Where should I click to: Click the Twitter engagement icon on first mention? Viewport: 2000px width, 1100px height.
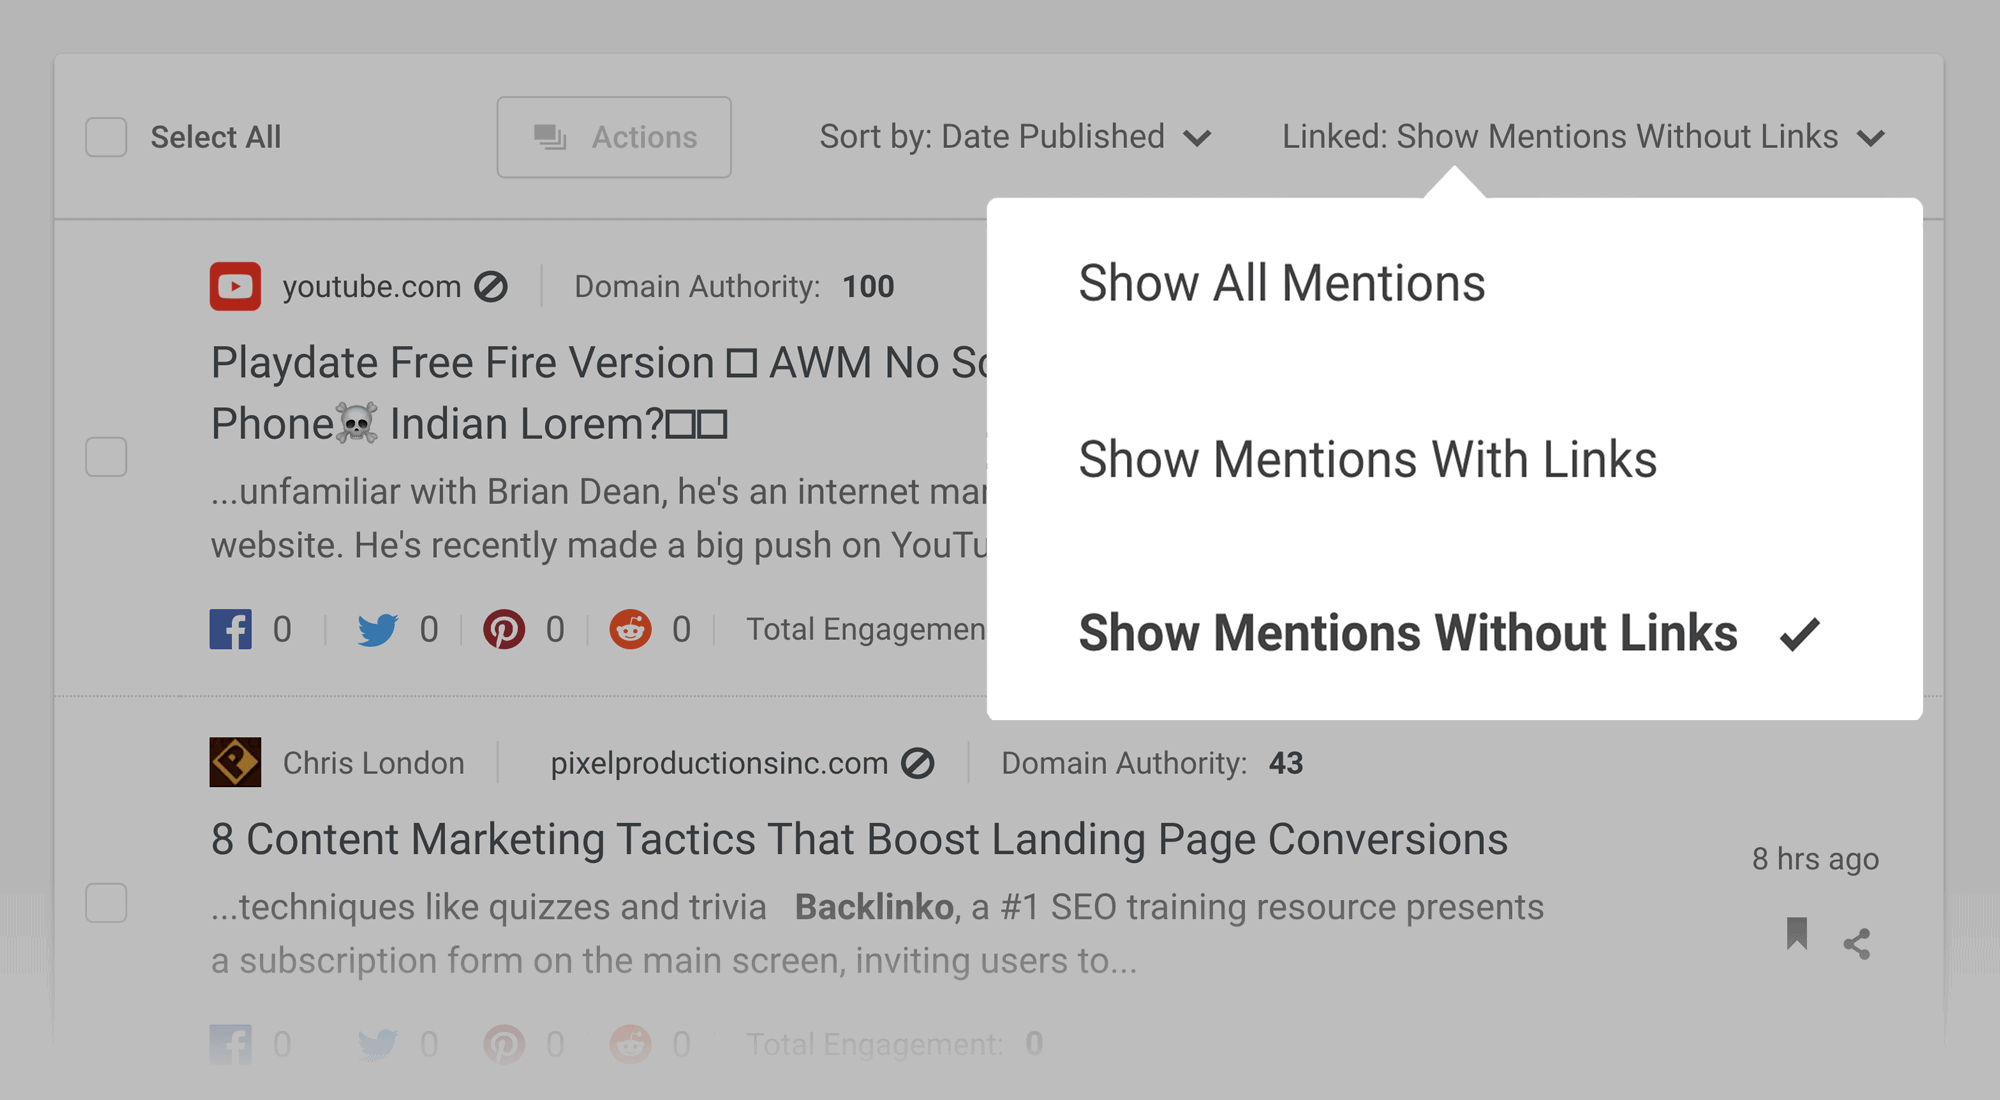378,629
